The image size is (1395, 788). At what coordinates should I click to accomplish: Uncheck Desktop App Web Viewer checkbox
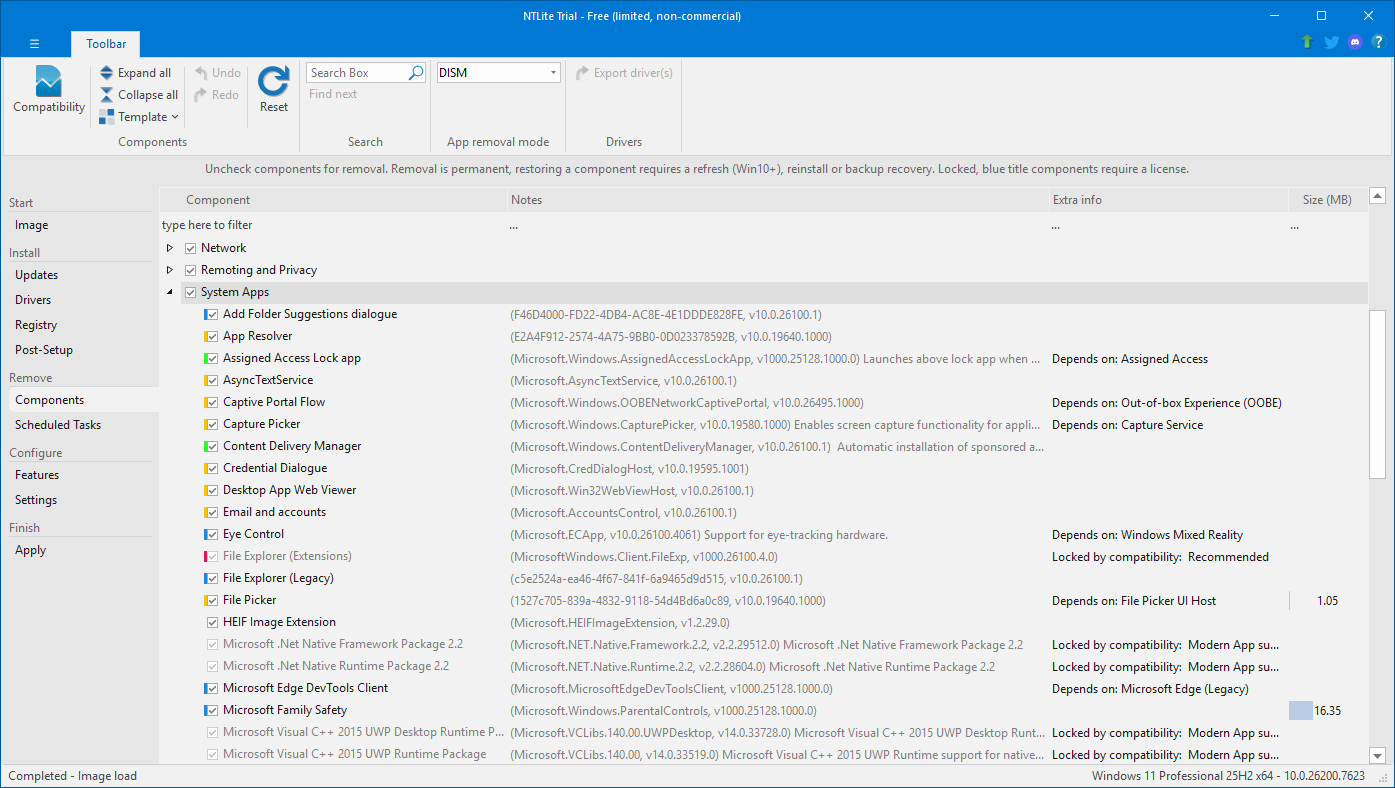coord(212,490)
